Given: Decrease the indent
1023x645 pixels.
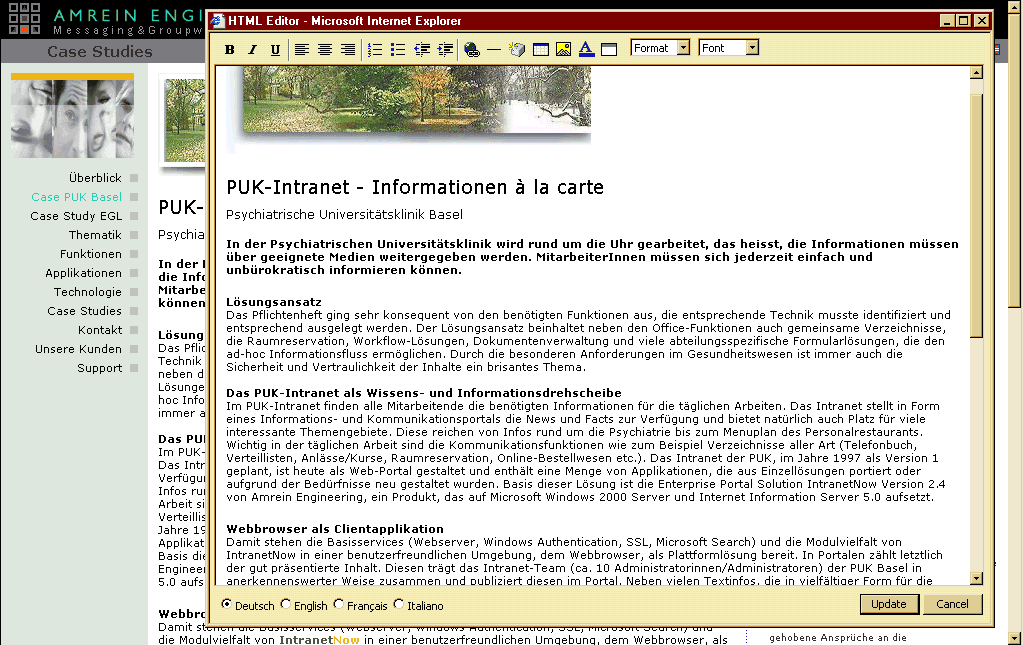Looking at the screenshot, I should tap(422, 50).
